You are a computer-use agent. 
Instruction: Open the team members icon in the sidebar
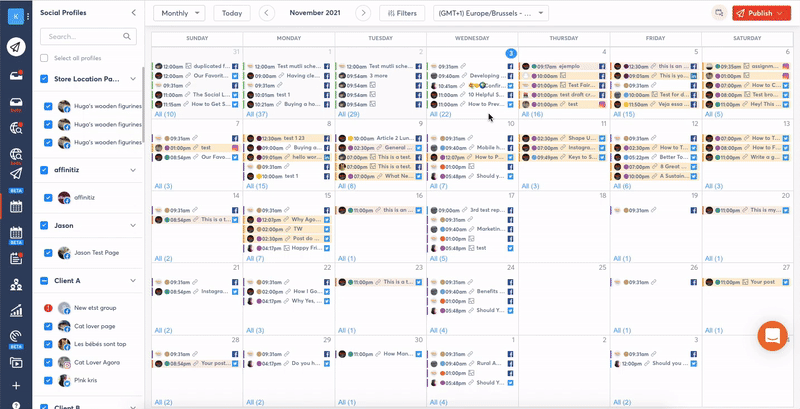(16, 285)
